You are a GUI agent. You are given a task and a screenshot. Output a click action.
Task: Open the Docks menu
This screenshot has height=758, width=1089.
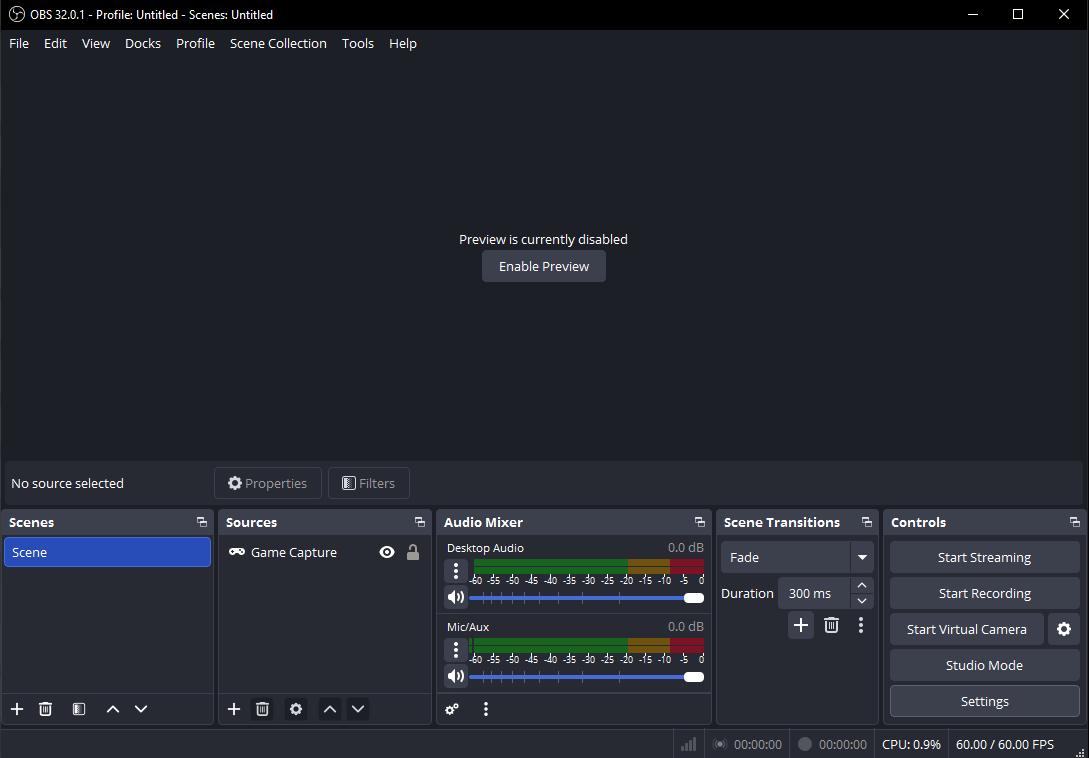click(143, 43)
